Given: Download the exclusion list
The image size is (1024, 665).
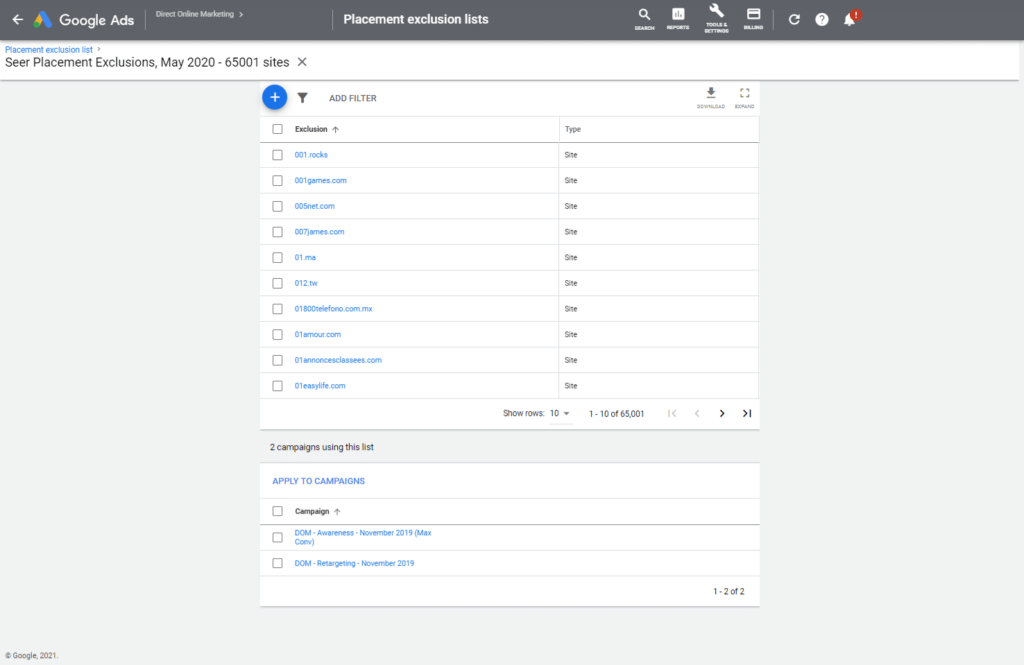Looking at the screenshot, I should (710, 95).
